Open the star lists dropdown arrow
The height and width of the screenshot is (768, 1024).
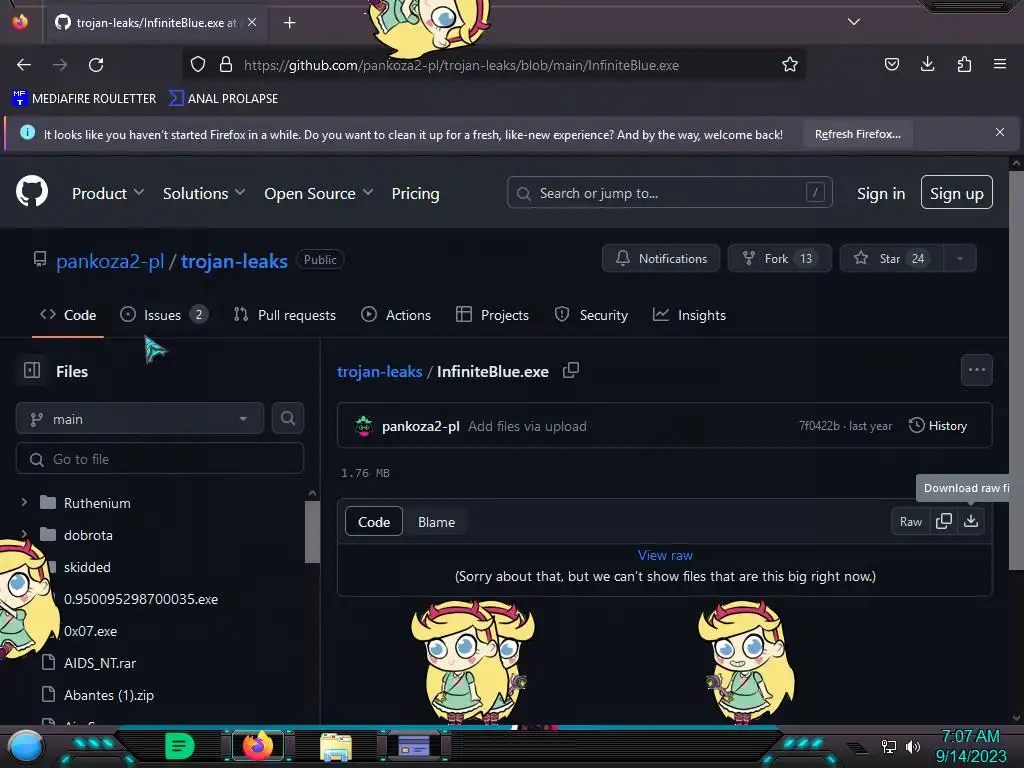[960, 259]
